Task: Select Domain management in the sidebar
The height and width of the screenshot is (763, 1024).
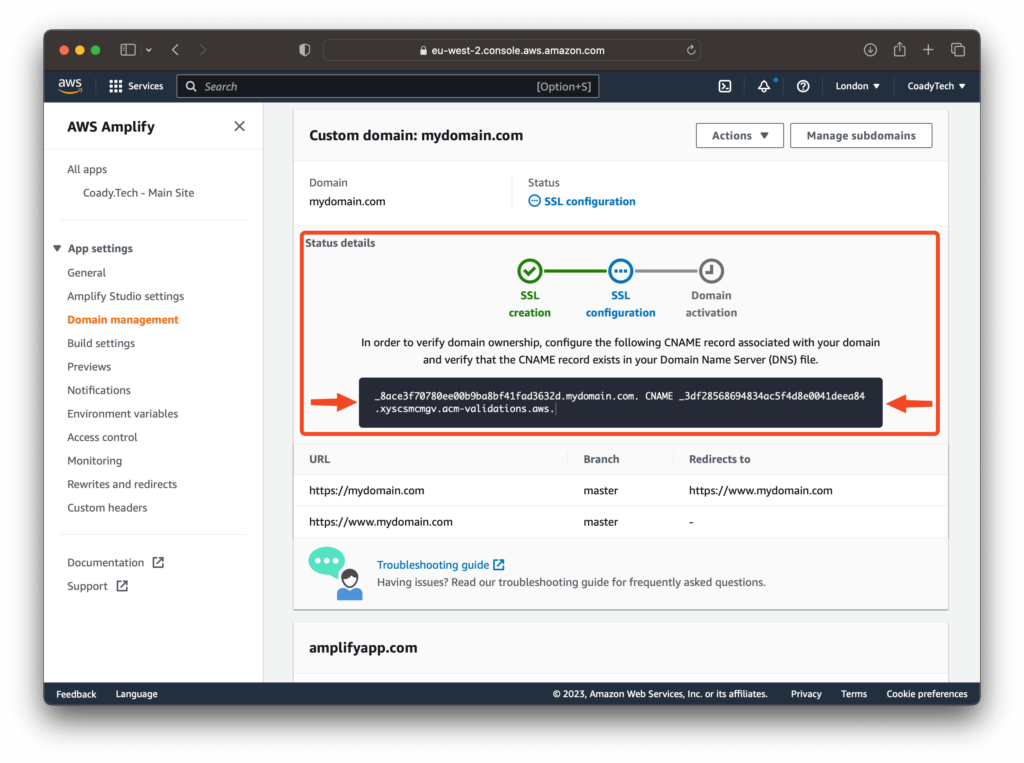Action: (123, 319)
